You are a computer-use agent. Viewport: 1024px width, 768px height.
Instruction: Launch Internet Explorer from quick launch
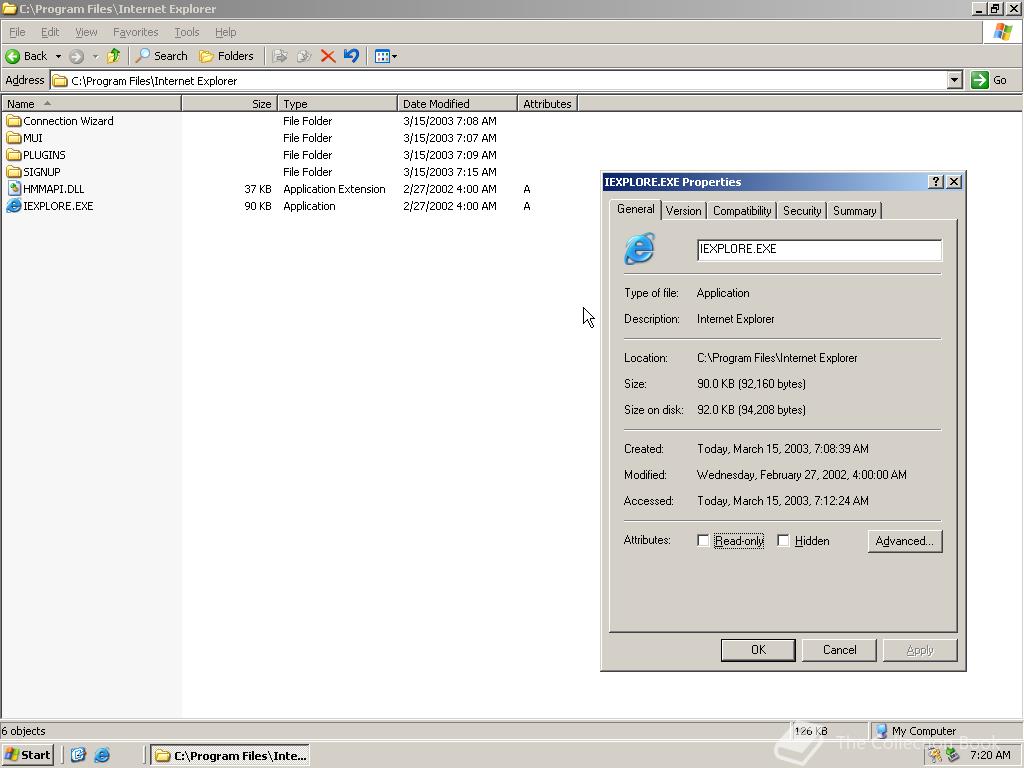click(x=102, y=755)
